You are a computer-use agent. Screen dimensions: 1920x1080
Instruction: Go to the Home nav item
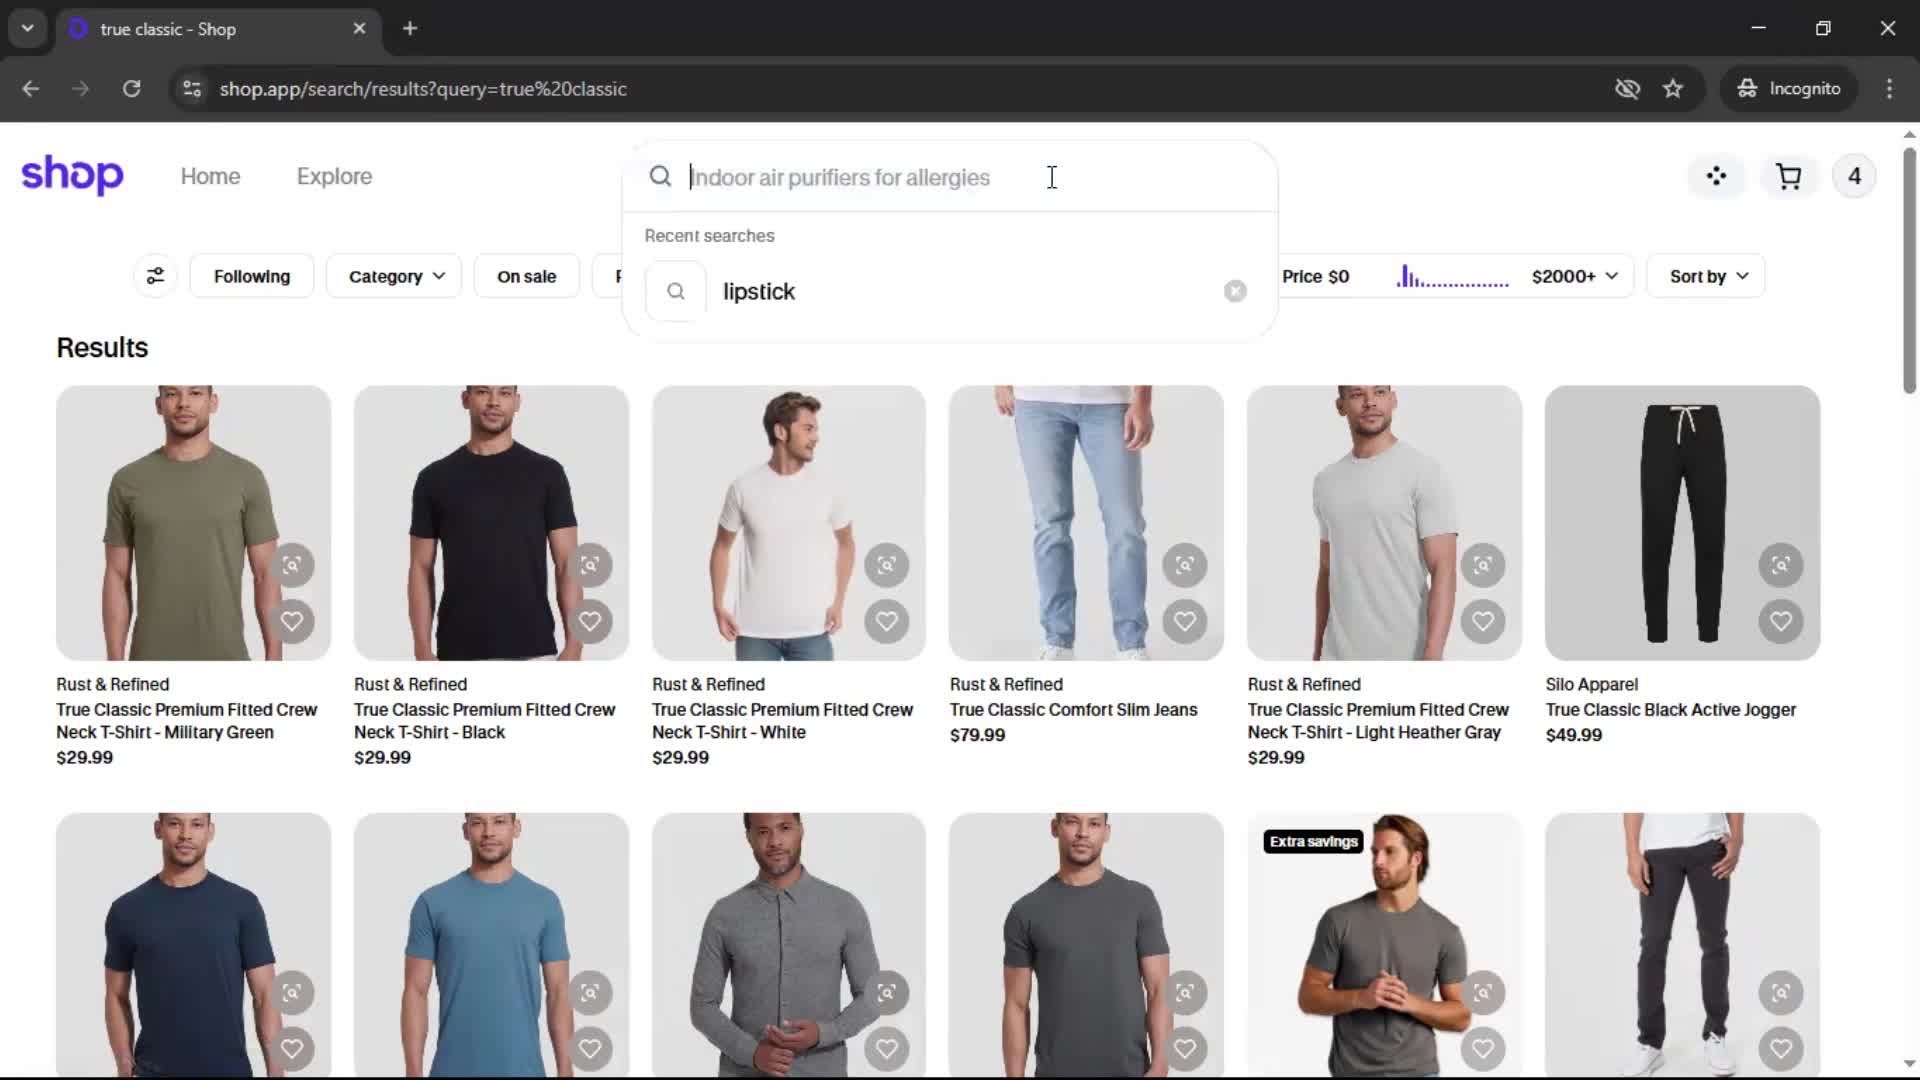pos(210,176)
